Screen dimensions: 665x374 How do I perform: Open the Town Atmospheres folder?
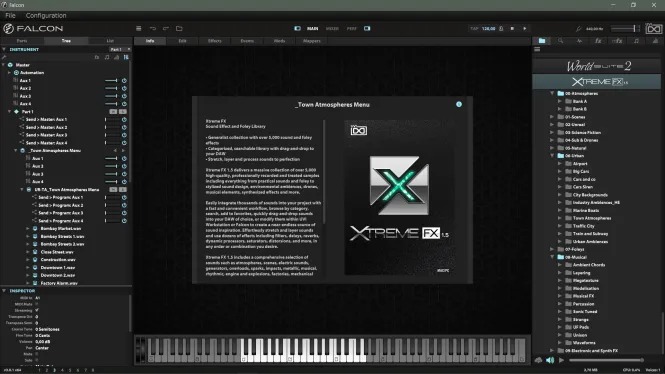click(x=592, y=218)
